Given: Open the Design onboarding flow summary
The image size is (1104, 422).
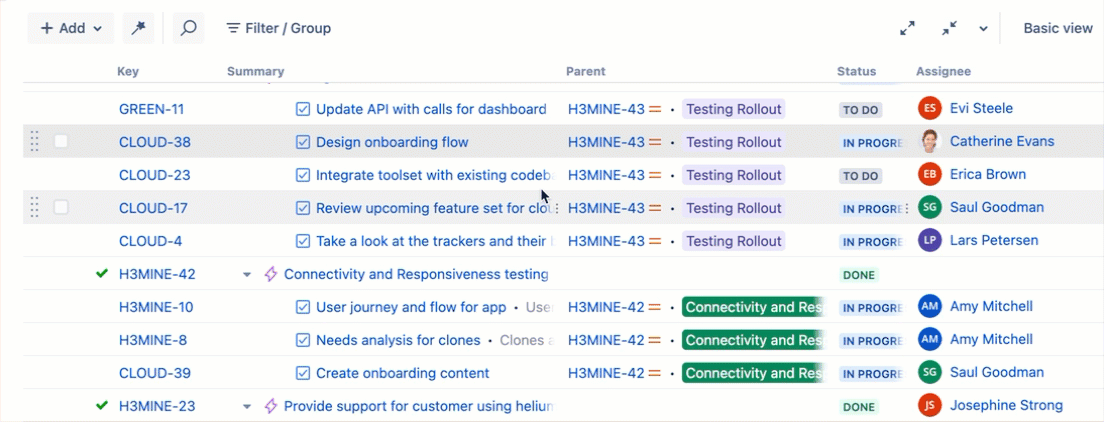Looking at the screenshot, I should tap(392, 142).
